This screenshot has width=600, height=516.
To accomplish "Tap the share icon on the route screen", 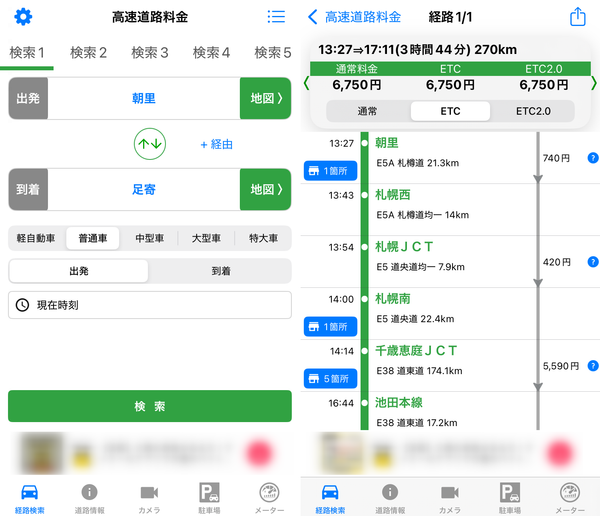I will 577,17.
